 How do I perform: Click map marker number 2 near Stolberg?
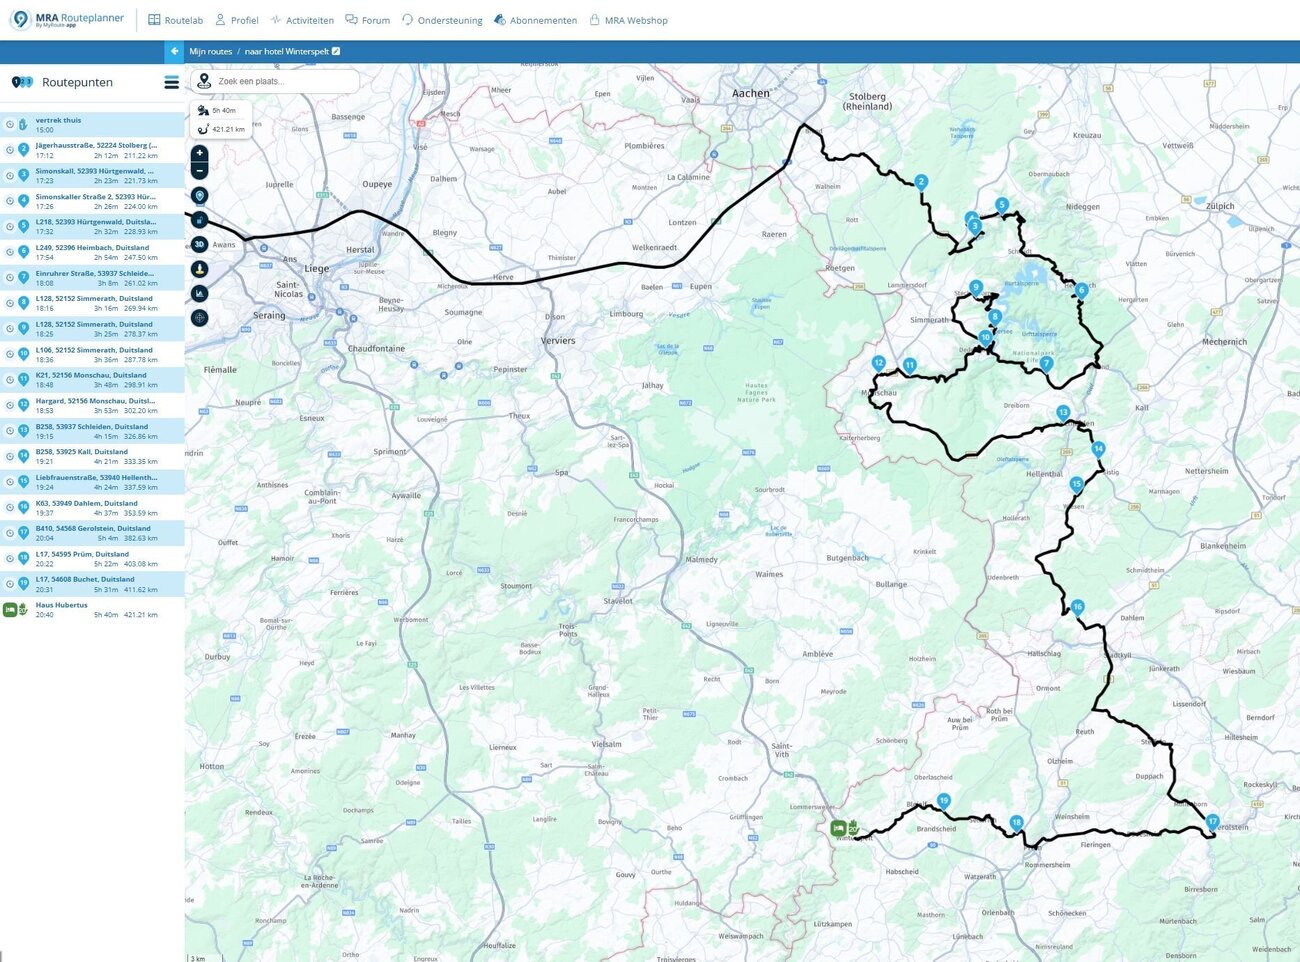921,182
